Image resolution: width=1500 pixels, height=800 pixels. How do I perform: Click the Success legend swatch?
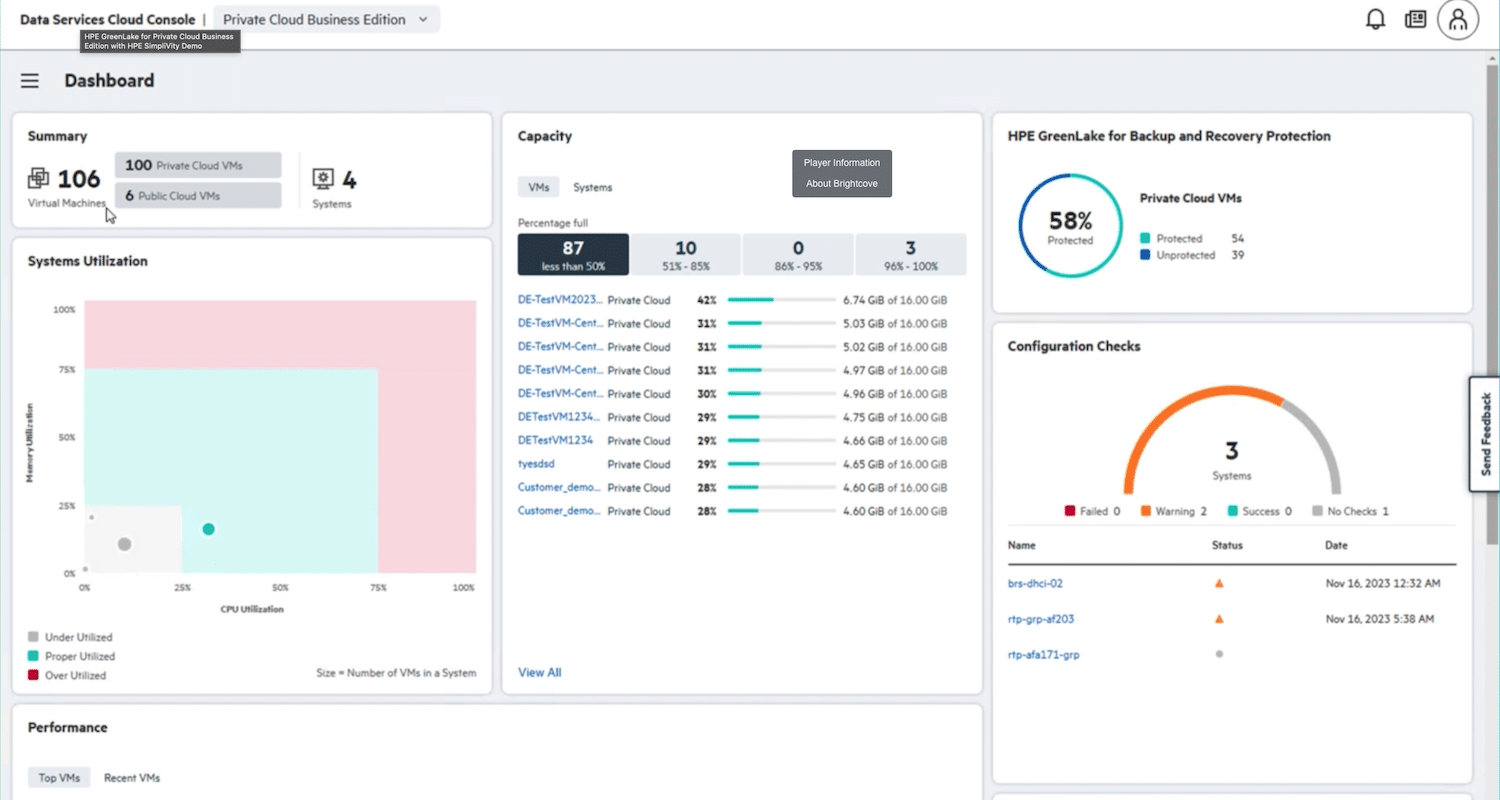coord(1233,511)
